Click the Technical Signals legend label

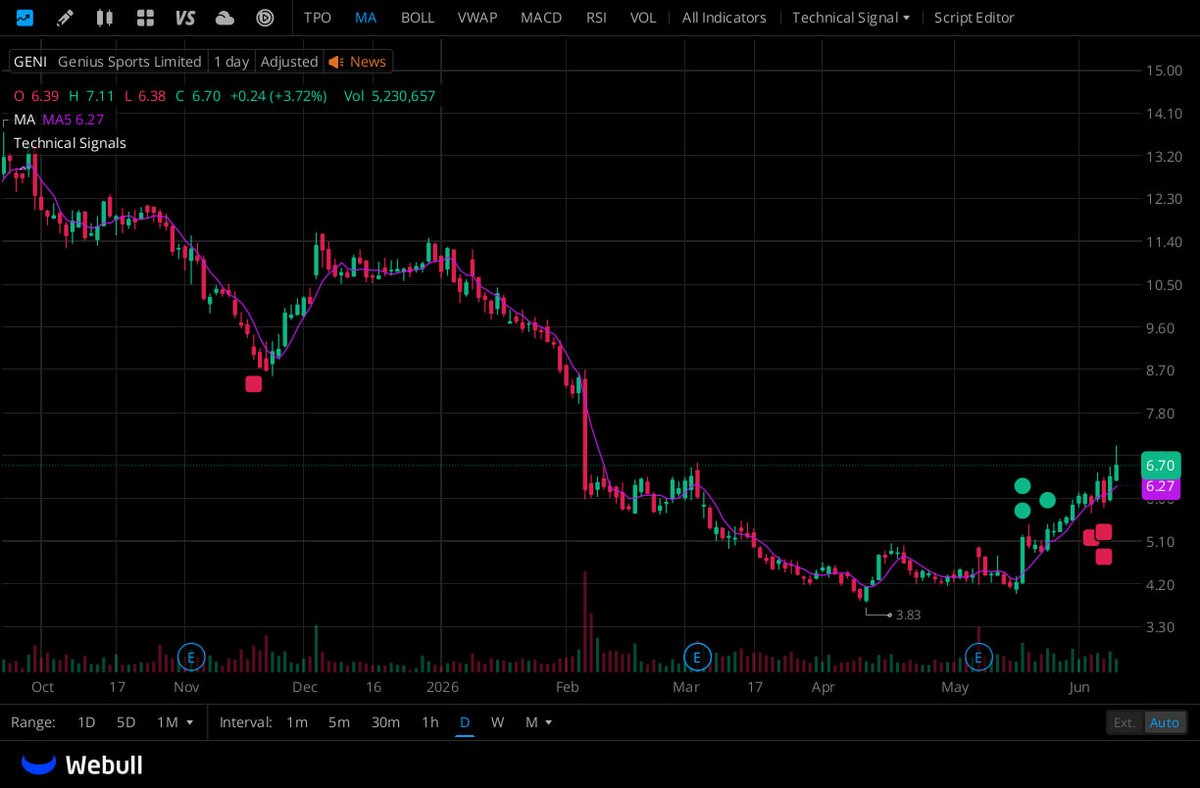click(70, 143)
